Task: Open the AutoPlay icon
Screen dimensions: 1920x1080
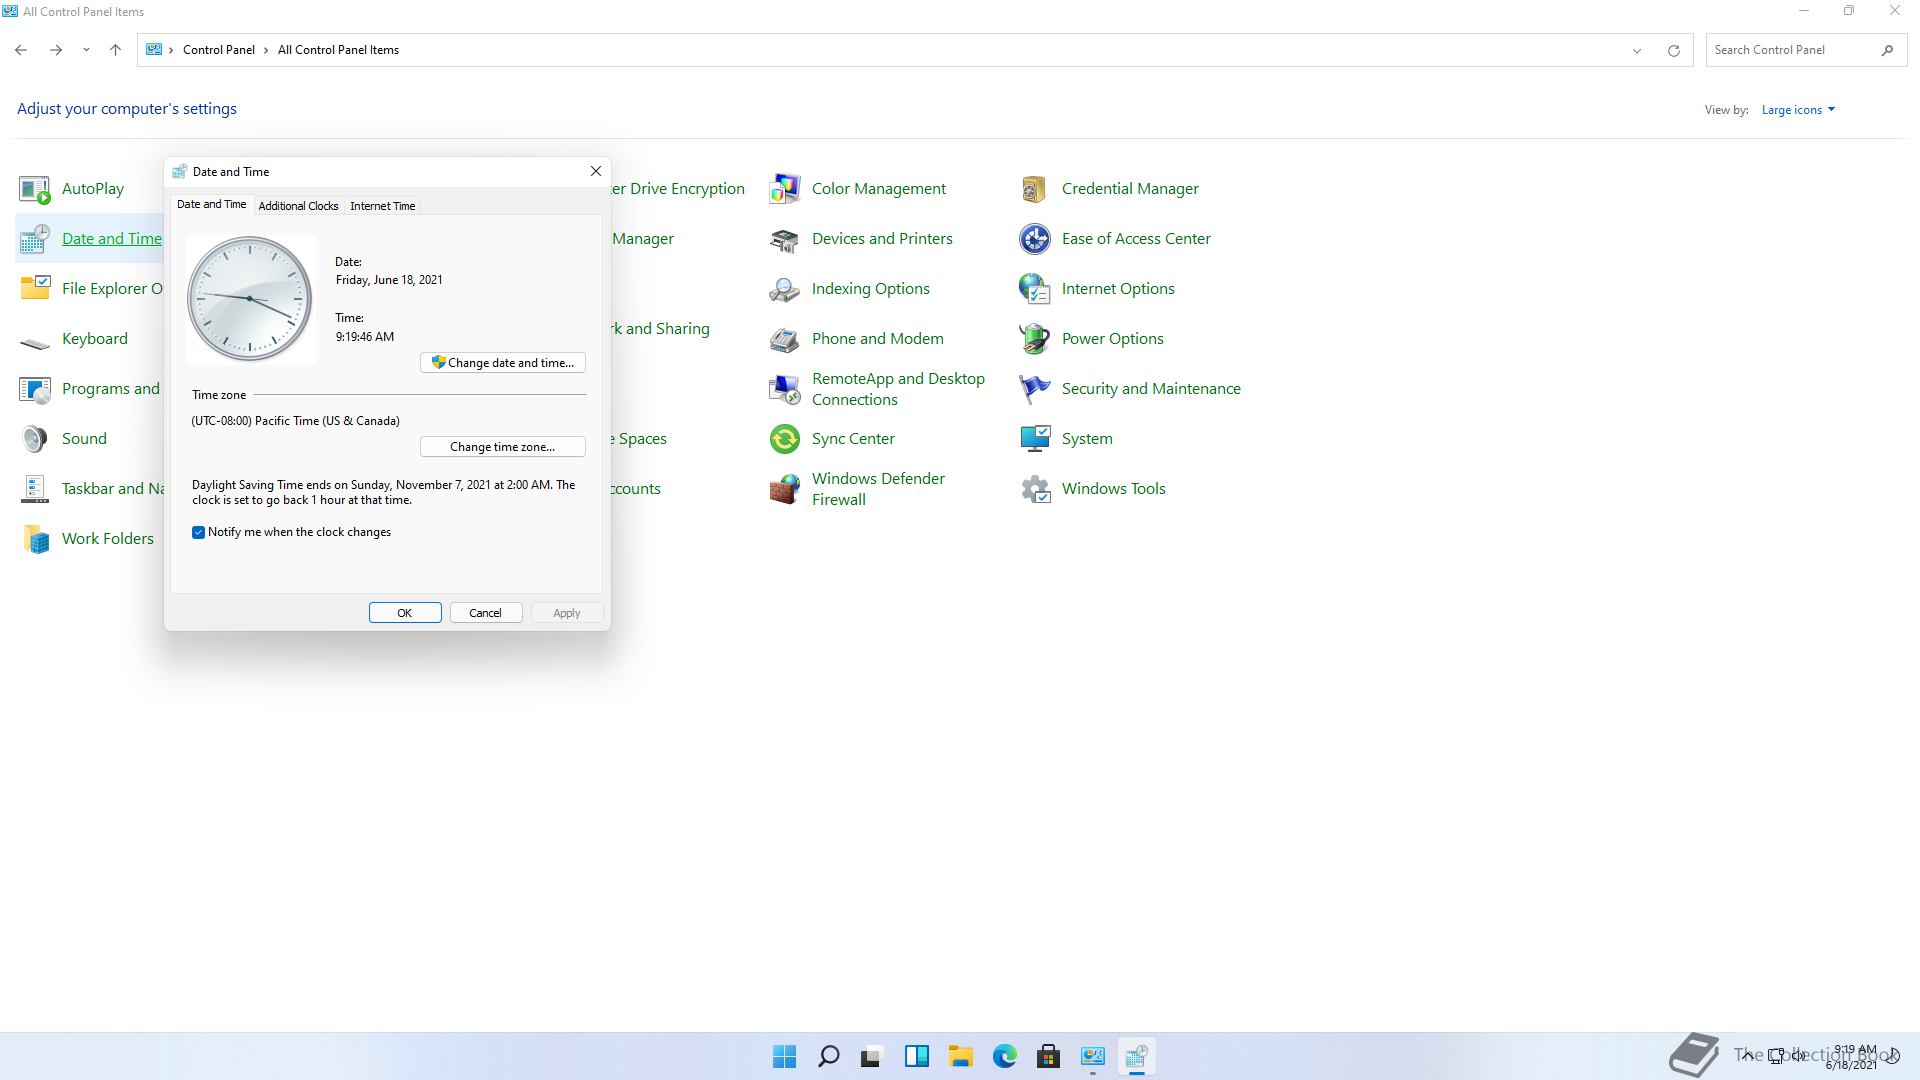Action: click(35, 189)
